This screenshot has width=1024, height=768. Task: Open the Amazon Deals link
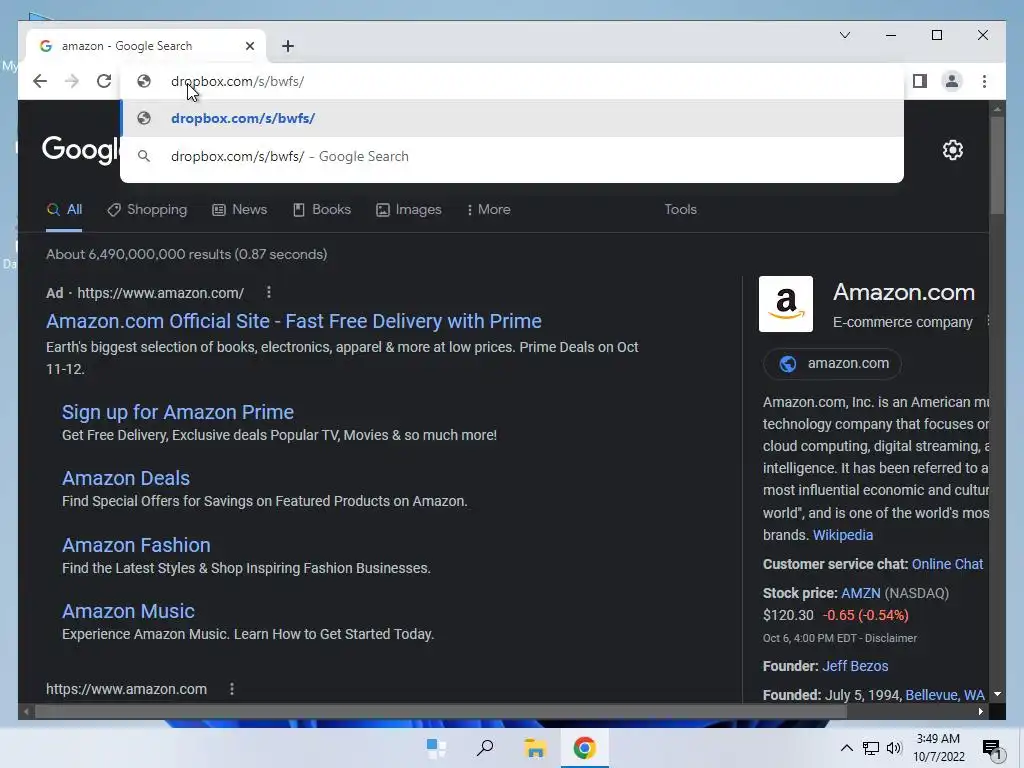pos(126,478)
